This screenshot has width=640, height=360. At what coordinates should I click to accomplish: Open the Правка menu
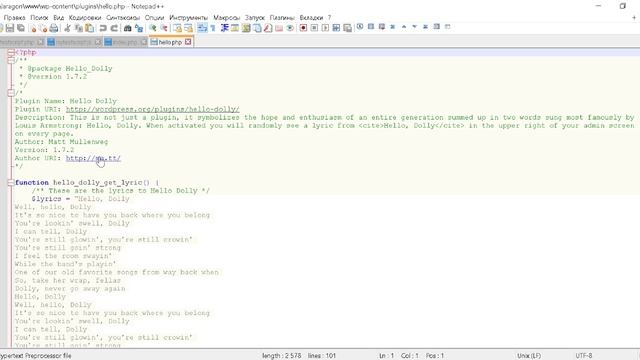(14, 18)
